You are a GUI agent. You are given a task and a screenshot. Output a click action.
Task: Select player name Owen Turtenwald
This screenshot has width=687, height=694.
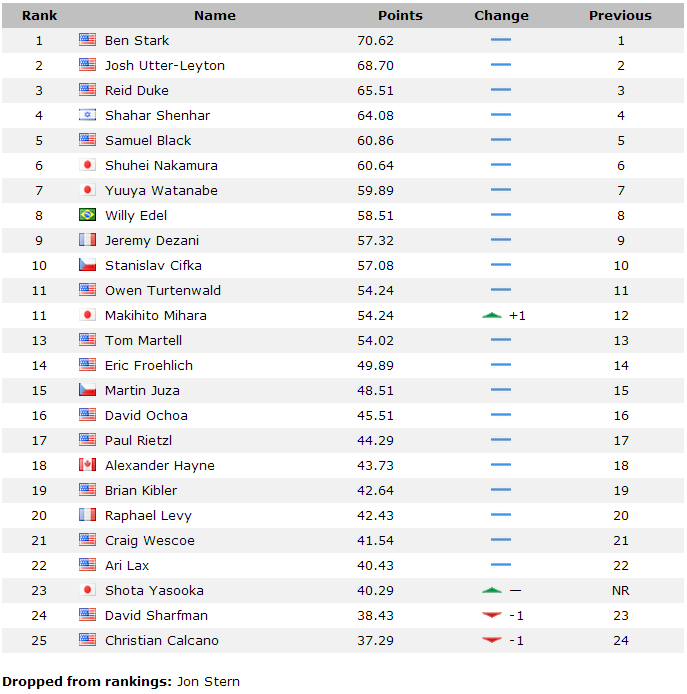[162, 290]
